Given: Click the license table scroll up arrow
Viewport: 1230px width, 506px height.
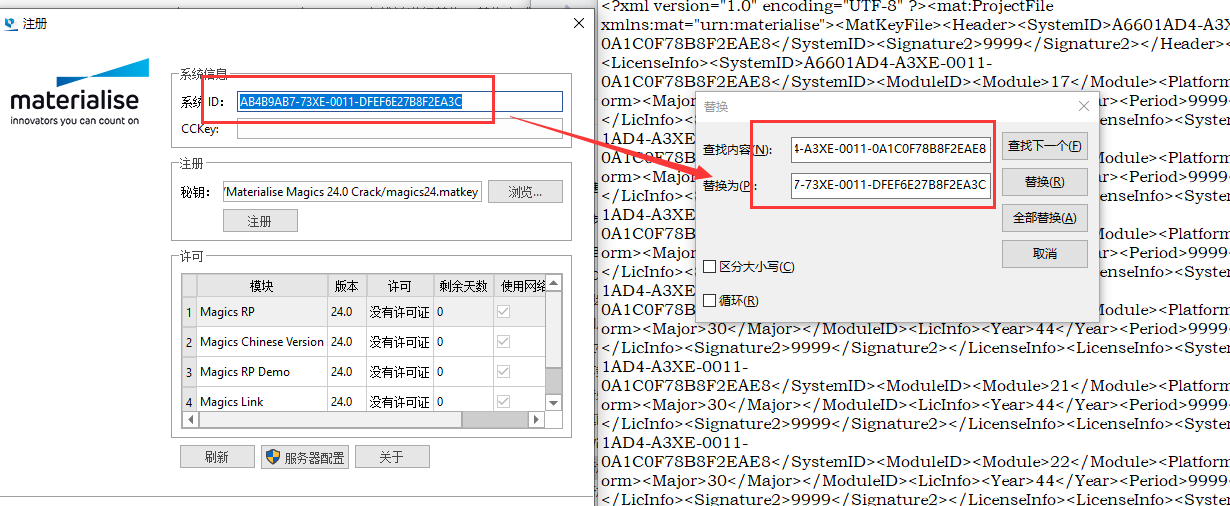Looking at the screenshot, I should pyautogui.click(x=554, y=284).
